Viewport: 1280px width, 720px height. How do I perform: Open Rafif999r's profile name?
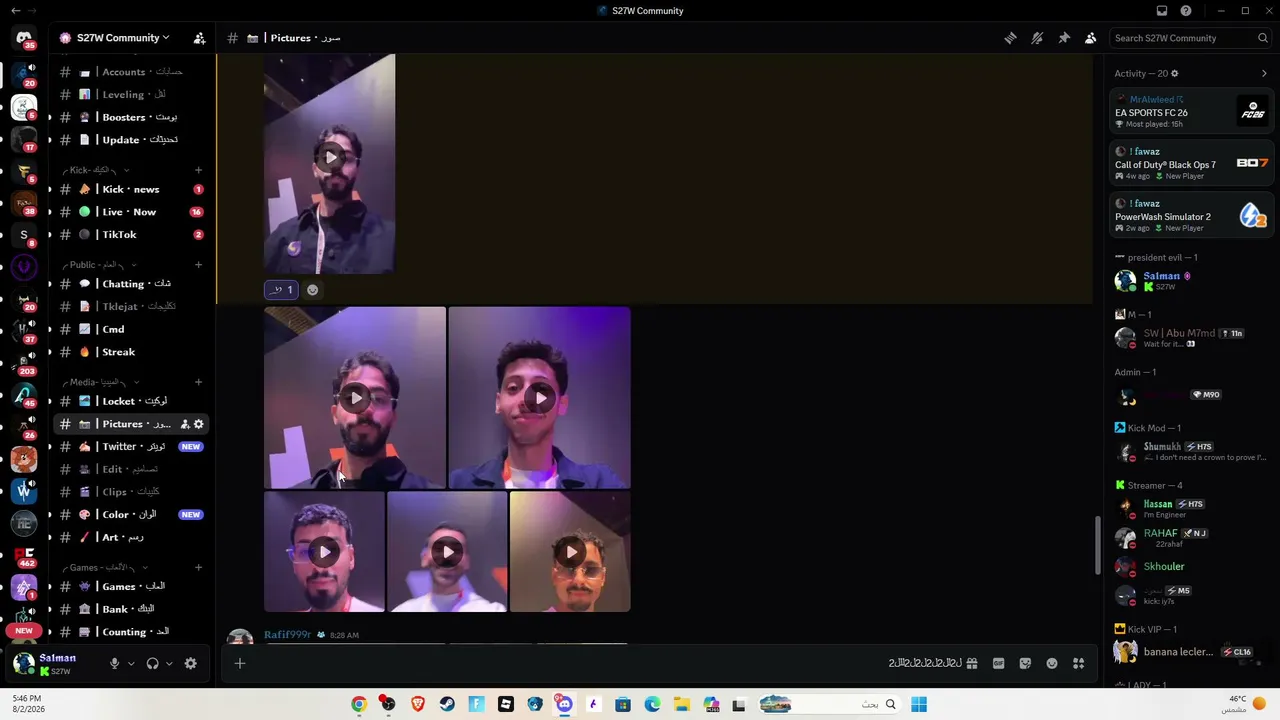pos(287,635)
